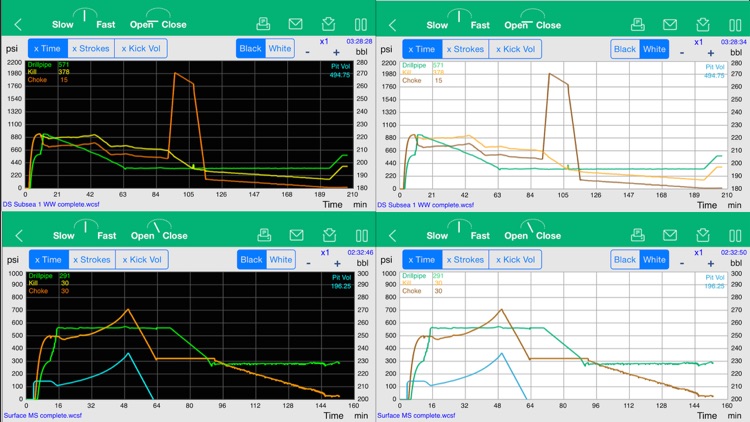Tap the tray icon with downward arrow in white Surface MS panel
The width and height of the screenshot is (750, 422).
tap(703, 235)
